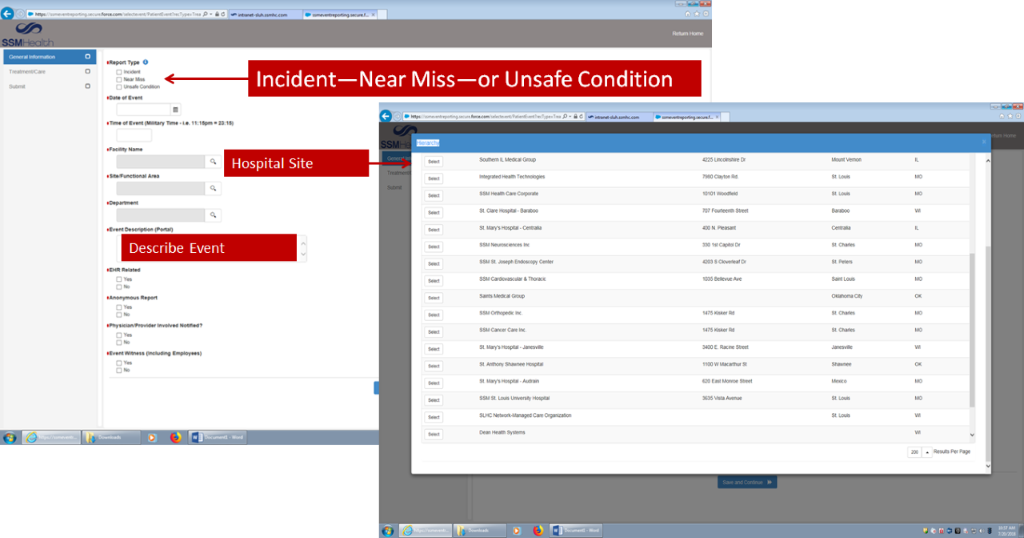
Task: Click the list scroll-down arrow in Hierarchy dialog
Action: pos(972,435)
